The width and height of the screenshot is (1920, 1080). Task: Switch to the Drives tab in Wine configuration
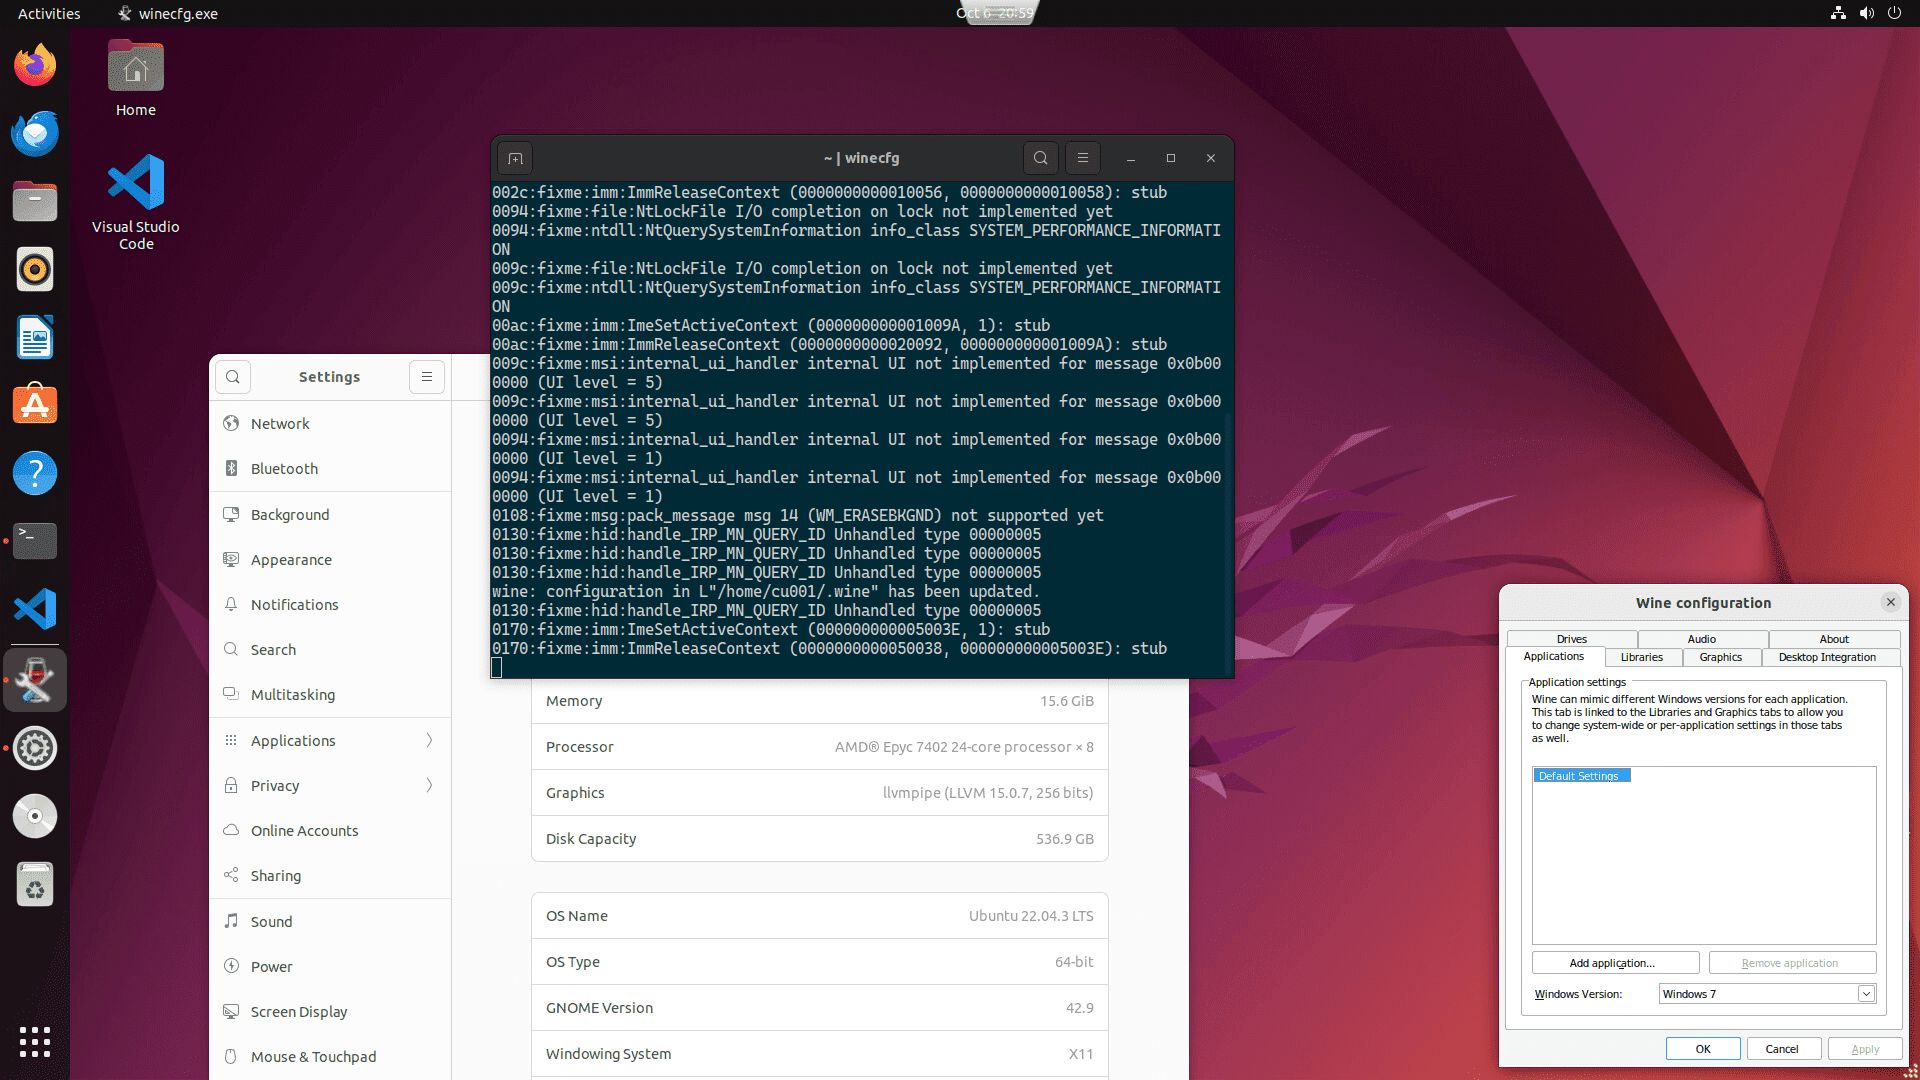[x=1572, y=639]
